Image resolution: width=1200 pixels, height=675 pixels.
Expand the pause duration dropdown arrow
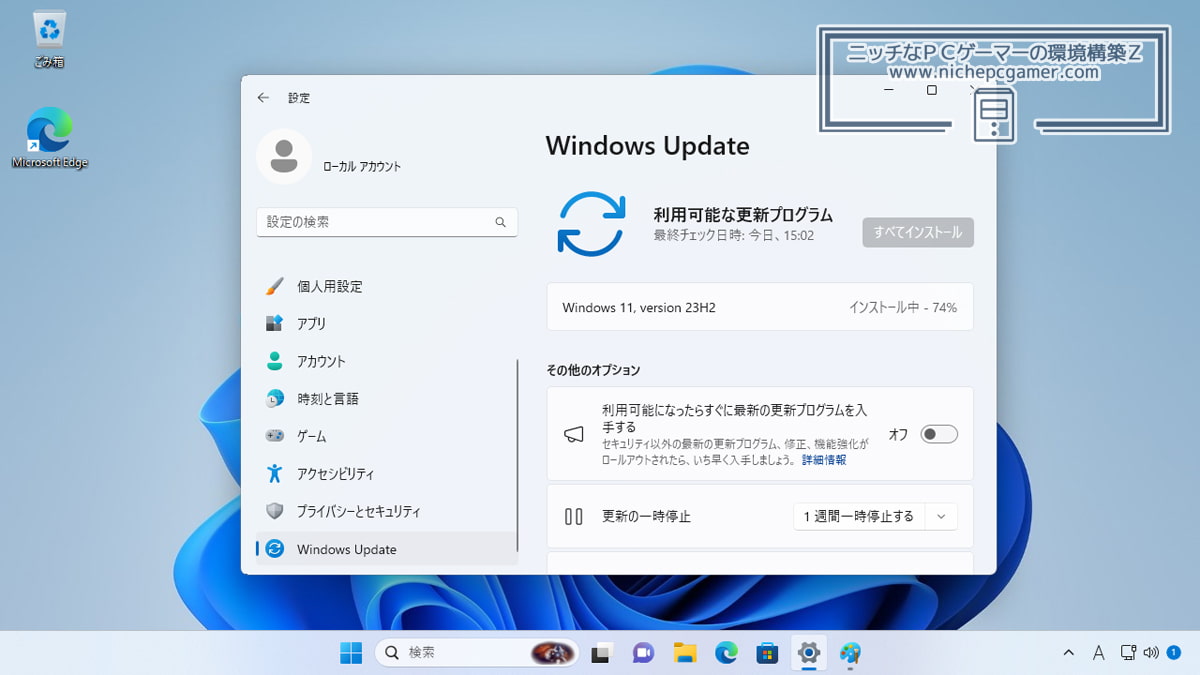pos(940,517)
